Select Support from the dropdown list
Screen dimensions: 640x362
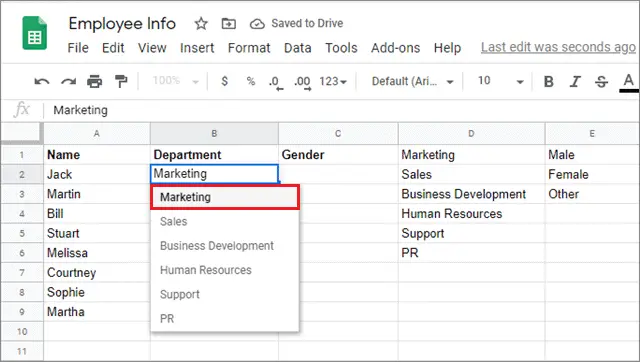tap(225, 294)
